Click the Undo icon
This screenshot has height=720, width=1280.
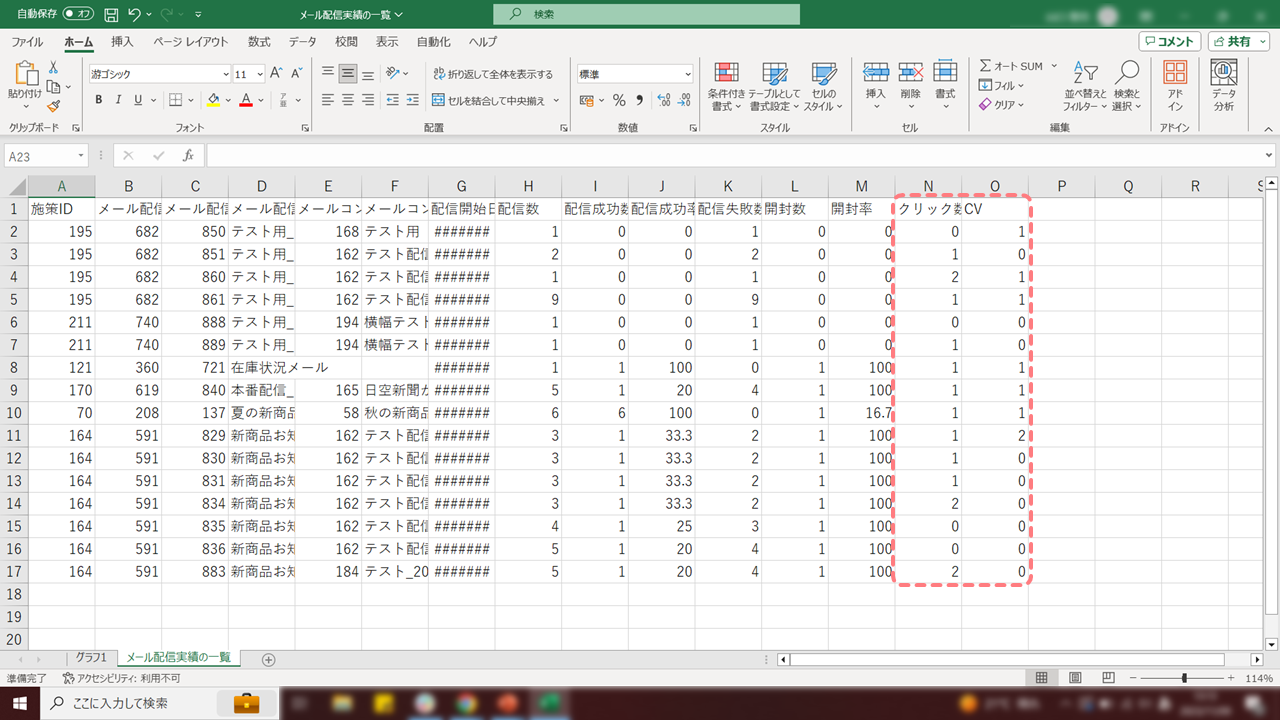pos(135,15)
